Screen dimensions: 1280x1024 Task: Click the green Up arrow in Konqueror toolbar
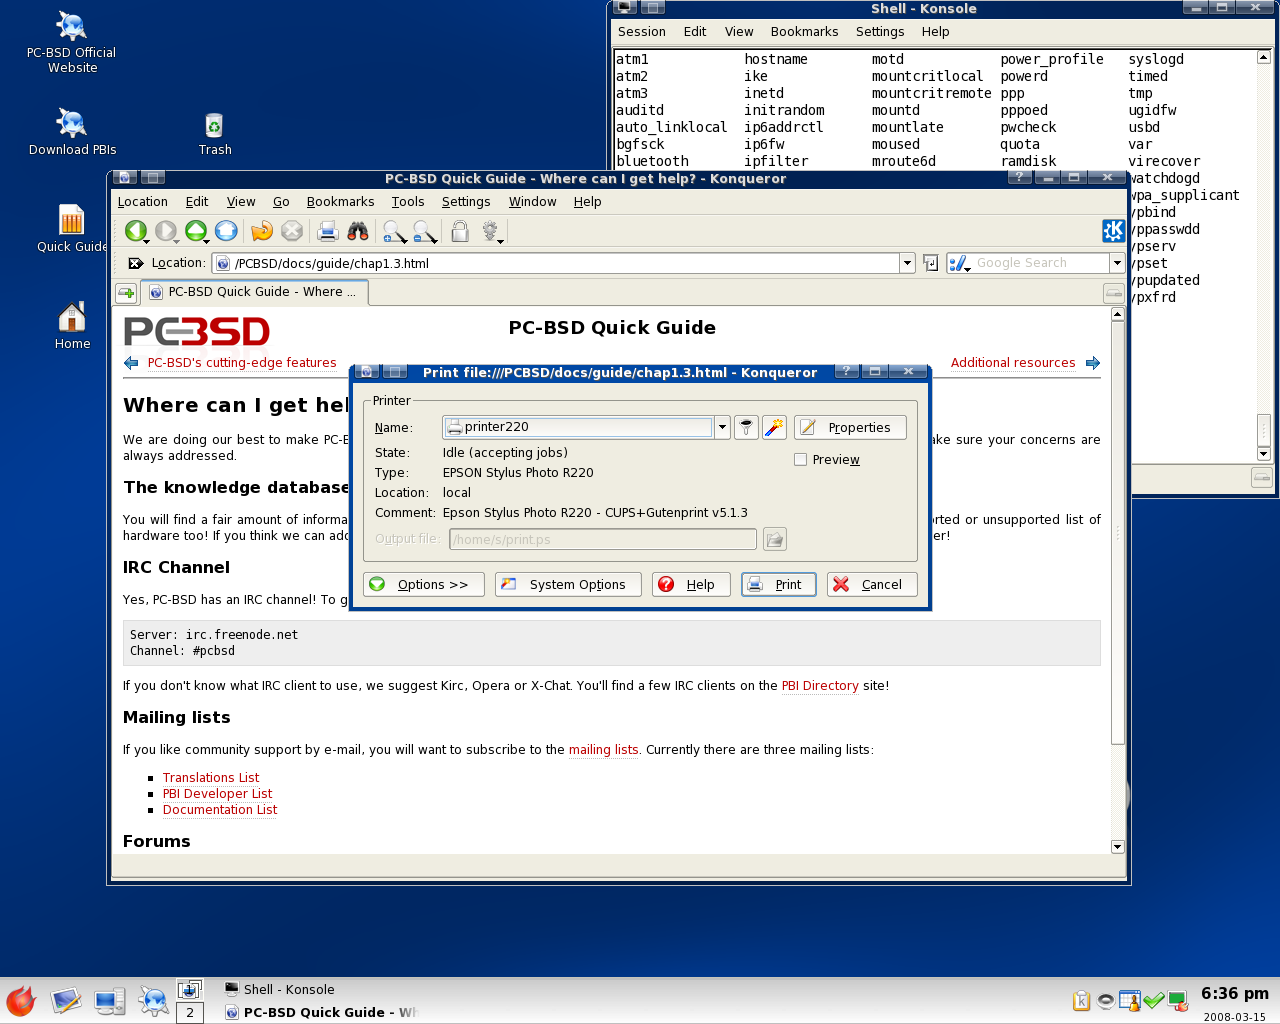coord(196,231)
